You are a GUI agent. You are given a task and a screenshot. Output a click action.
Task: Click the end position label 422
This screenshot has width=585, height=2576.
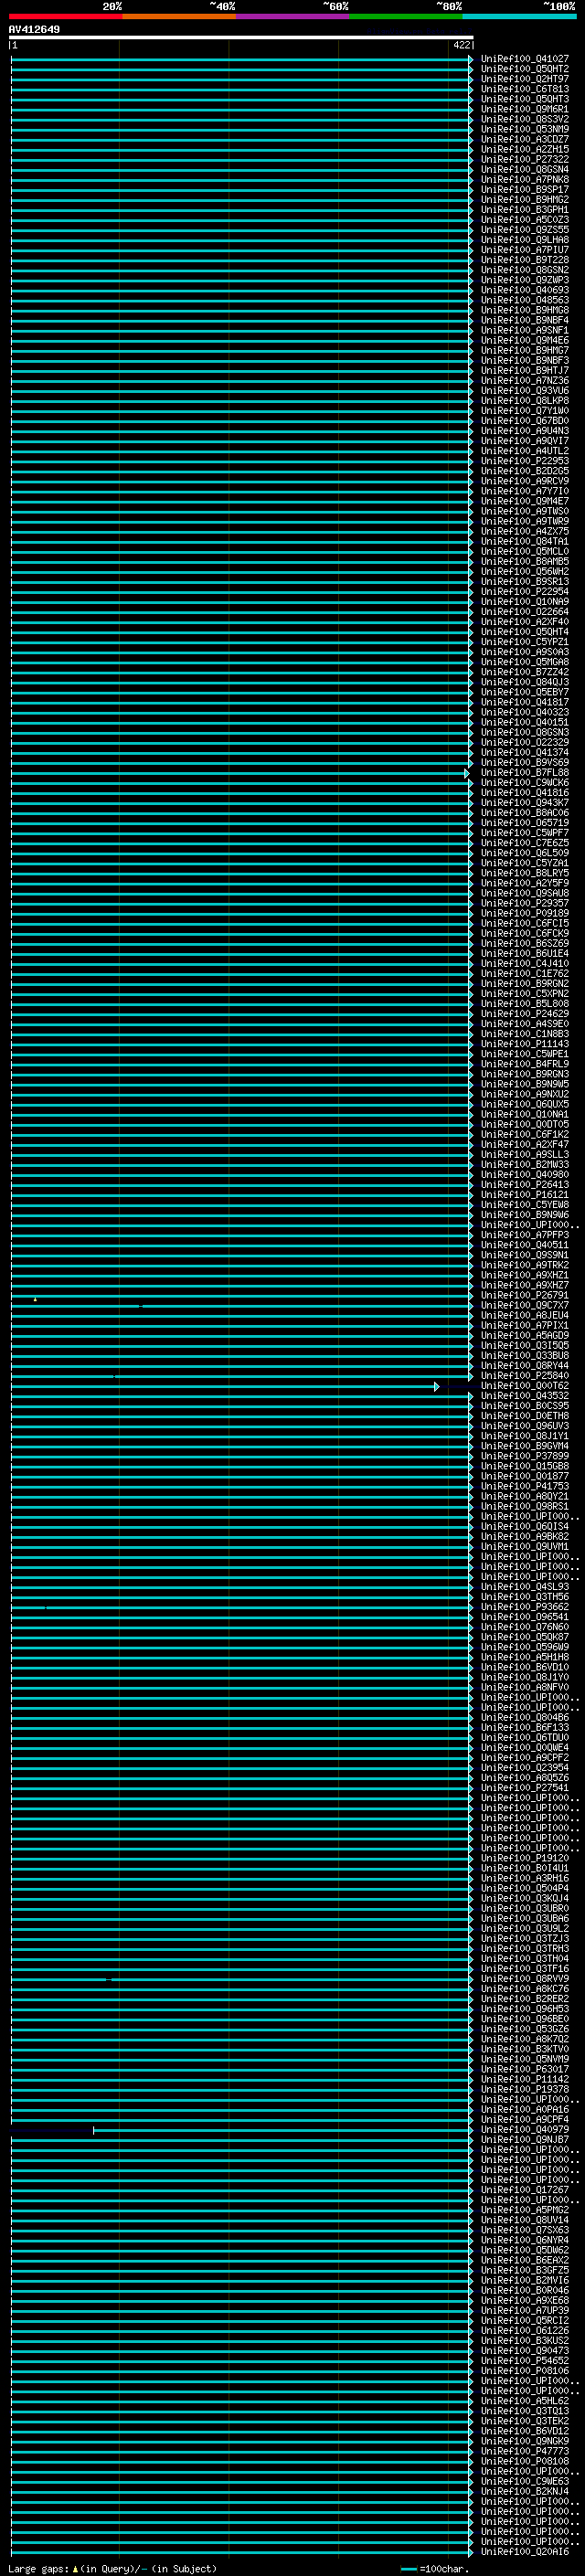coord(461,45)
